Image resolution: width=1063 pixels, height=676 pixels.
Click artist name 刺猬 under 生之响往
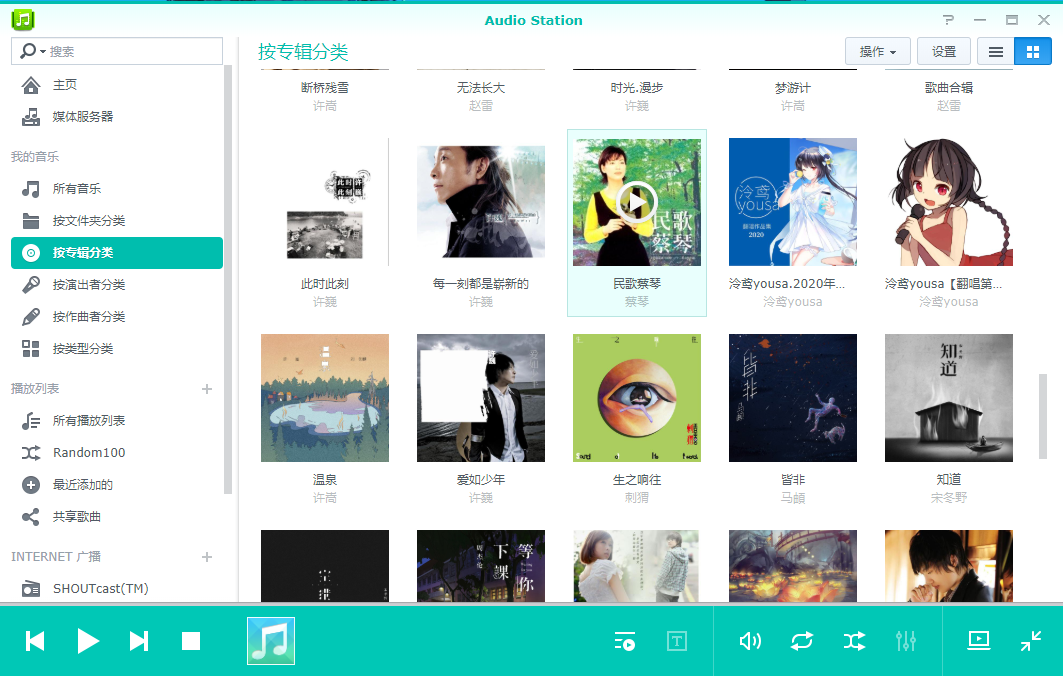tap(637, 498)
